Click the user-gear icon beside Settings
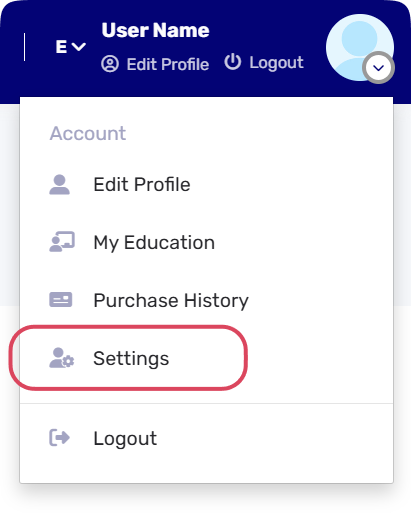Screen dimensions: 411x513 pos(62,358)
